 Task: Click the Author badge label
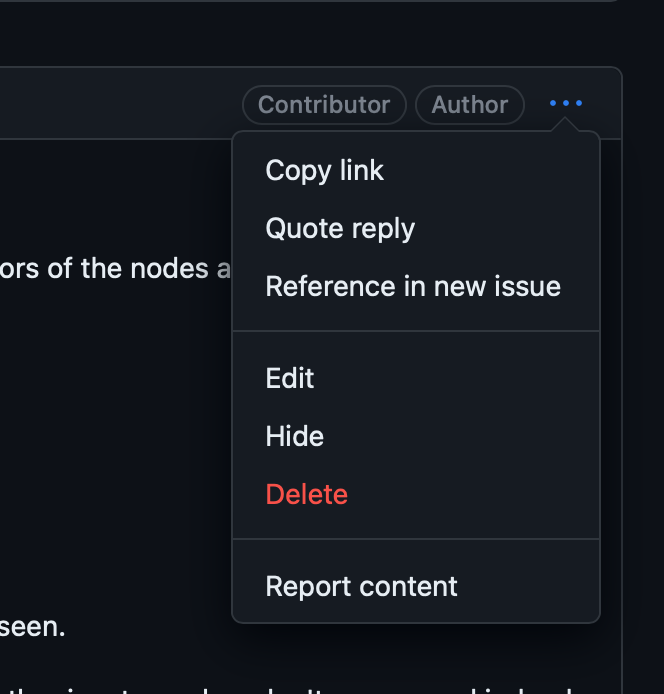pos(470,105)
